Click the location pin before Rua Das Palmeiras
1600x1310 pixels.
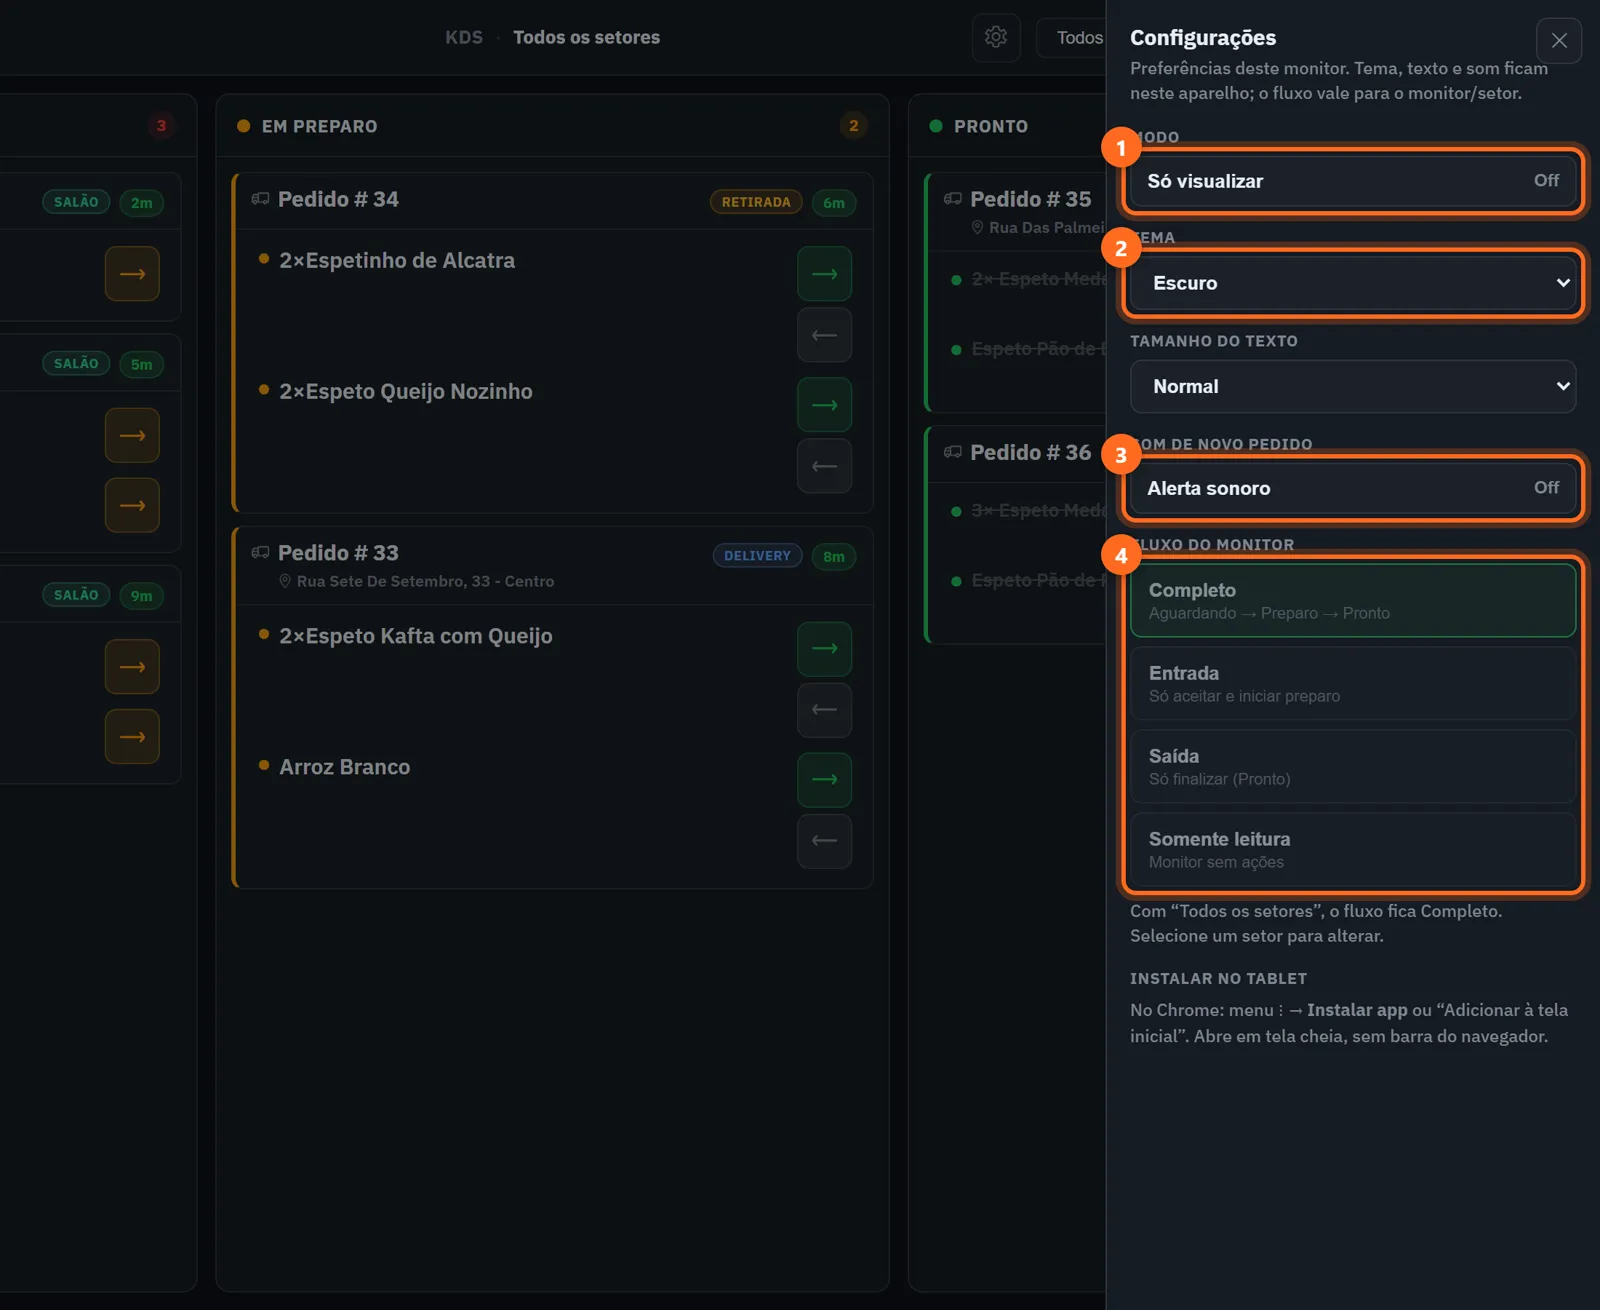coord(977,228)
